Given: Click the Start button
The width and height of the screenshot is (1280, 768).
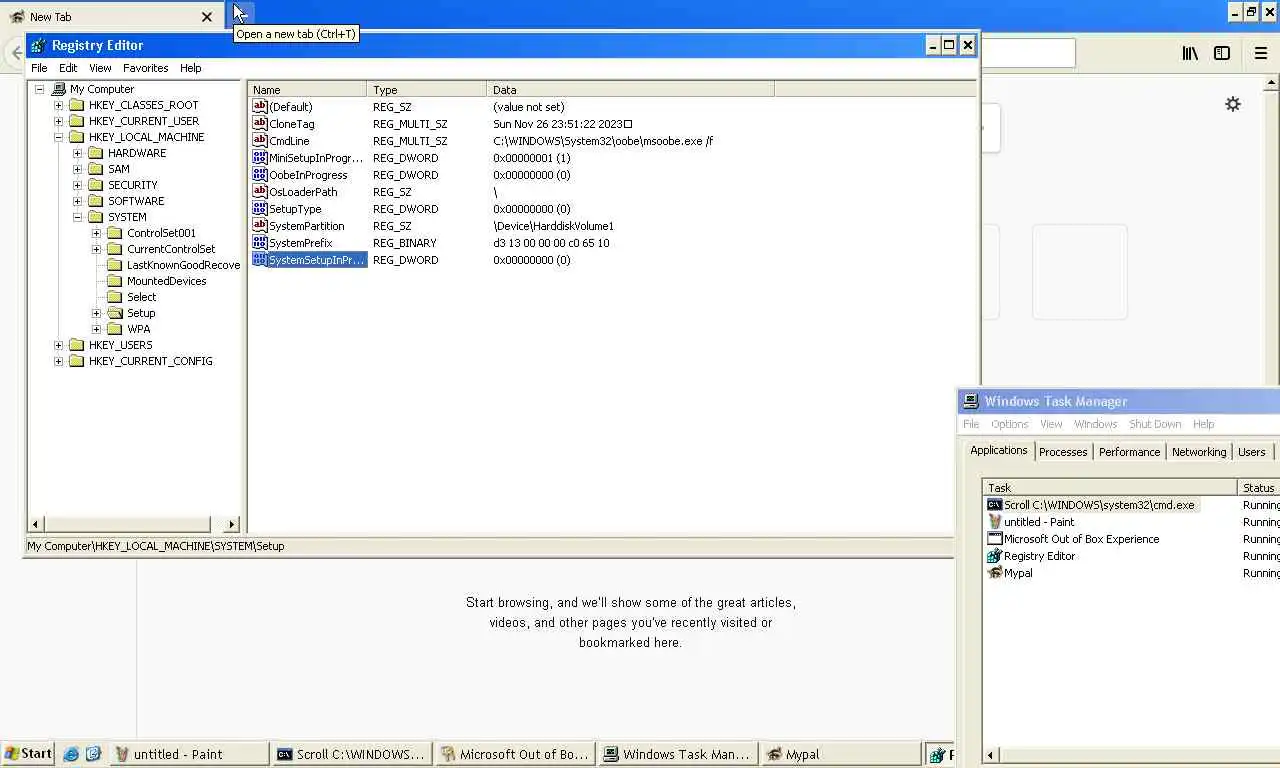Looking at the screenshot, I should [29, 754].
